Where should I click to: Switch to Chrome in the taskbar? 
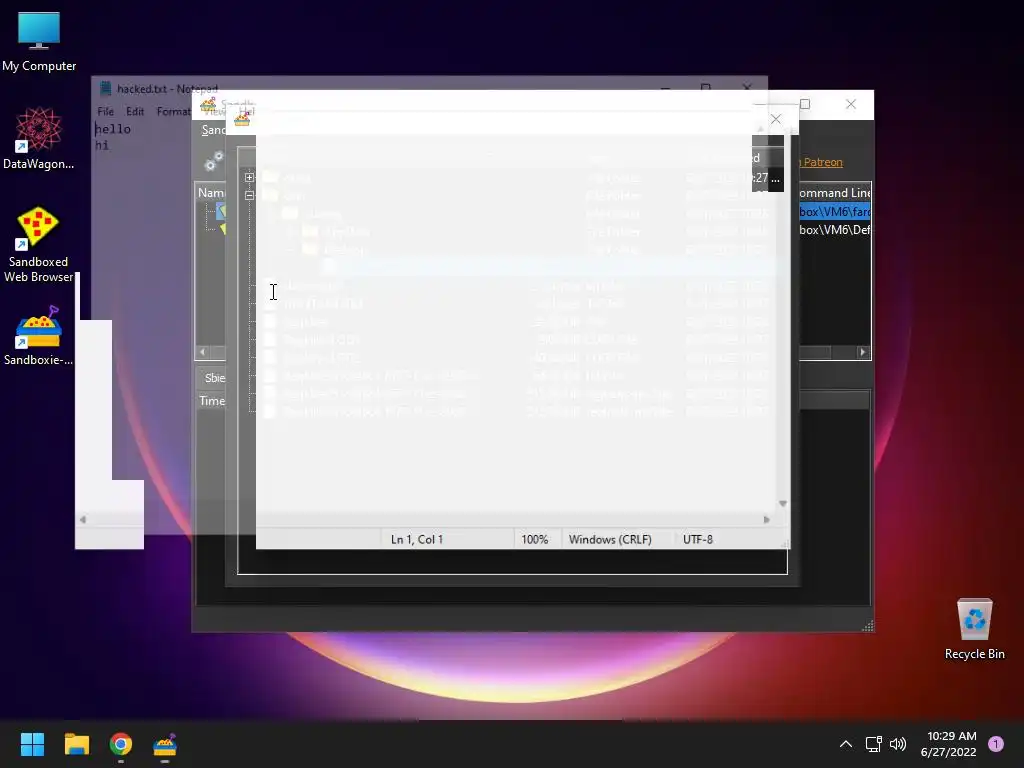pyautogui.click(x=121, y=744)
